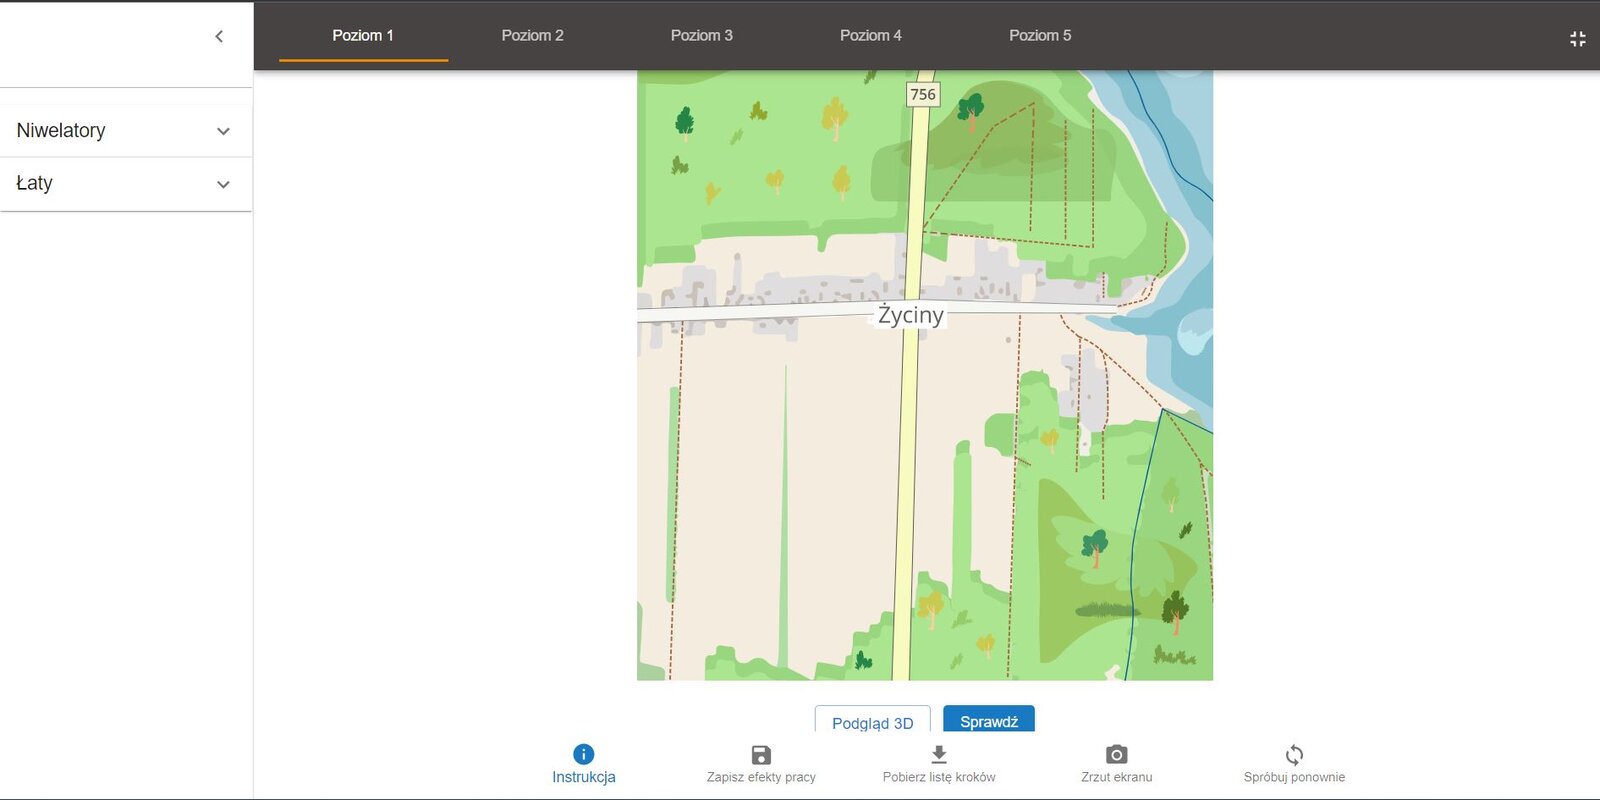This screenshot has width=1600, height=800.
Task: Collapse the left sidebar with the arrow
Action: pyautogui.click(x=219, y=37)
